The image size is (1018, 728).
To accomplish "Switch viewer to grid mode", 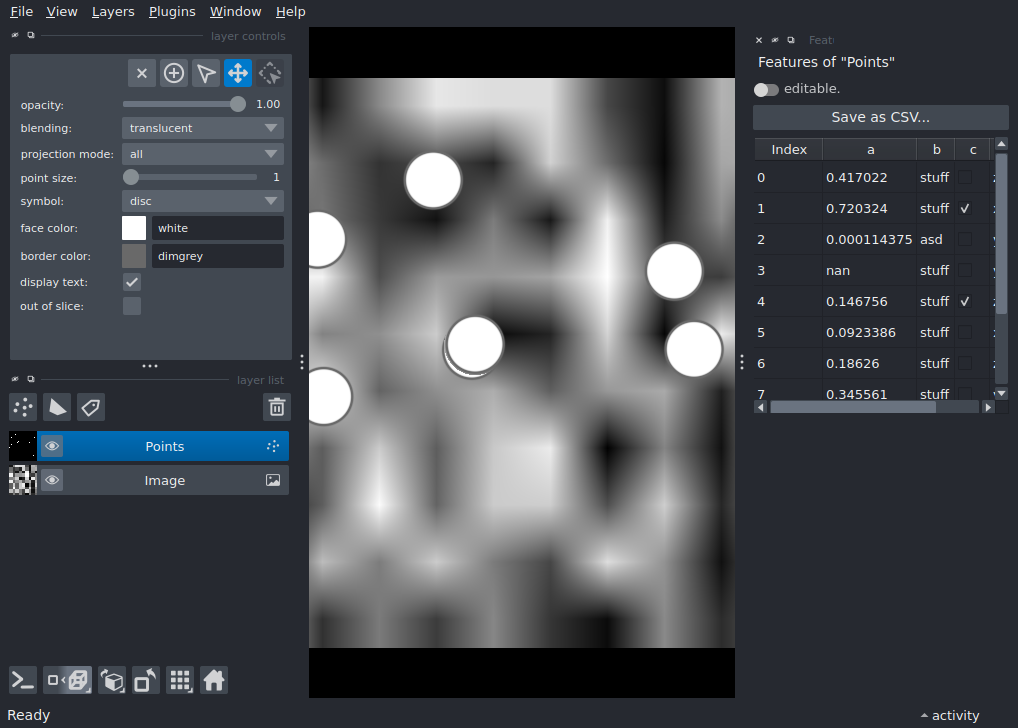I will click(180, 680).
